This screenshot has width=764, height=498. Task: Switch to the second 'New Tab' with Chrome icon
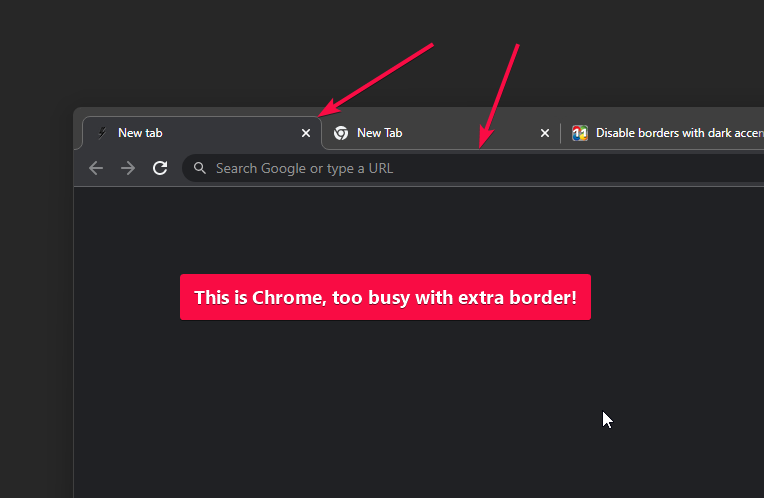pyautogui.click(x=441, y=133)
